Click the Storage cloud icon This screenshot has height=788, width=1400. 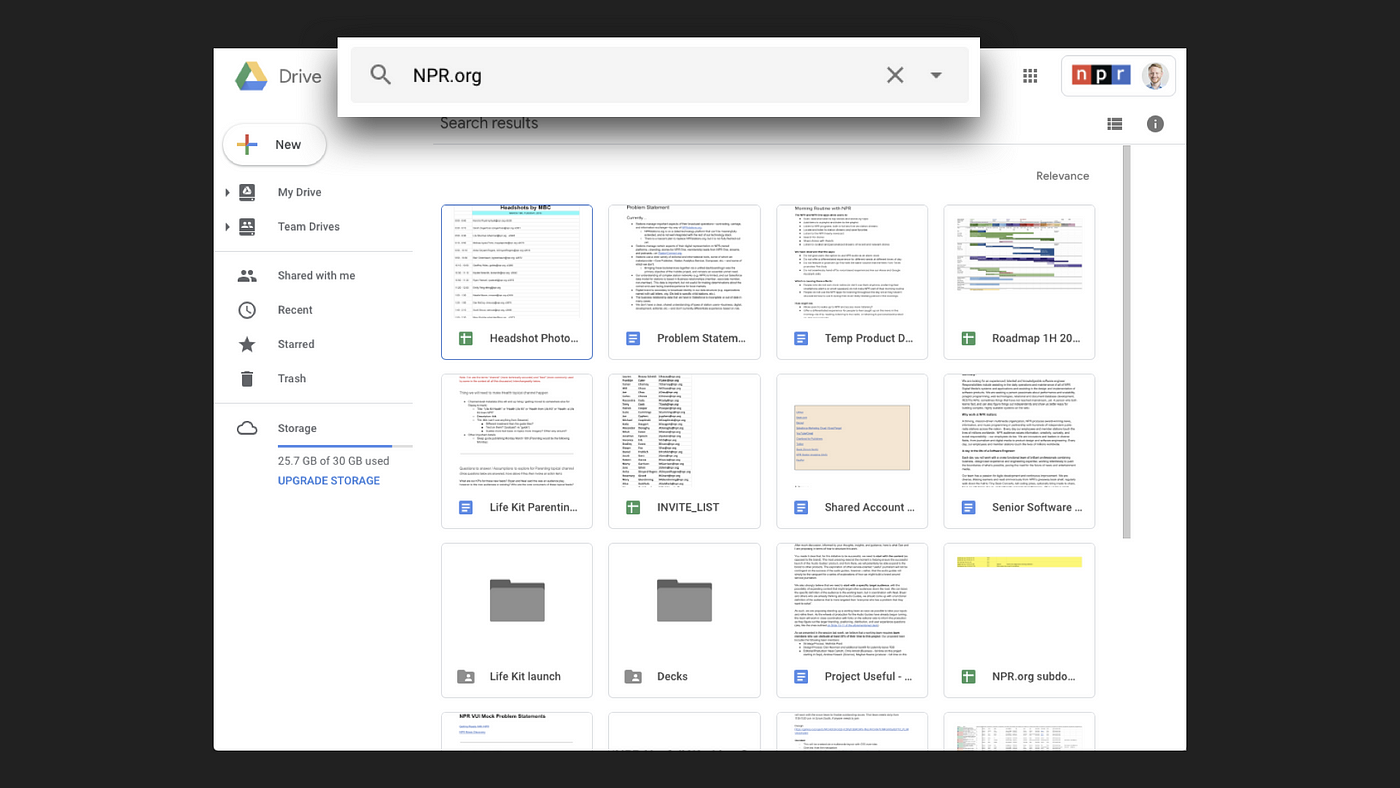click(247, 428)
